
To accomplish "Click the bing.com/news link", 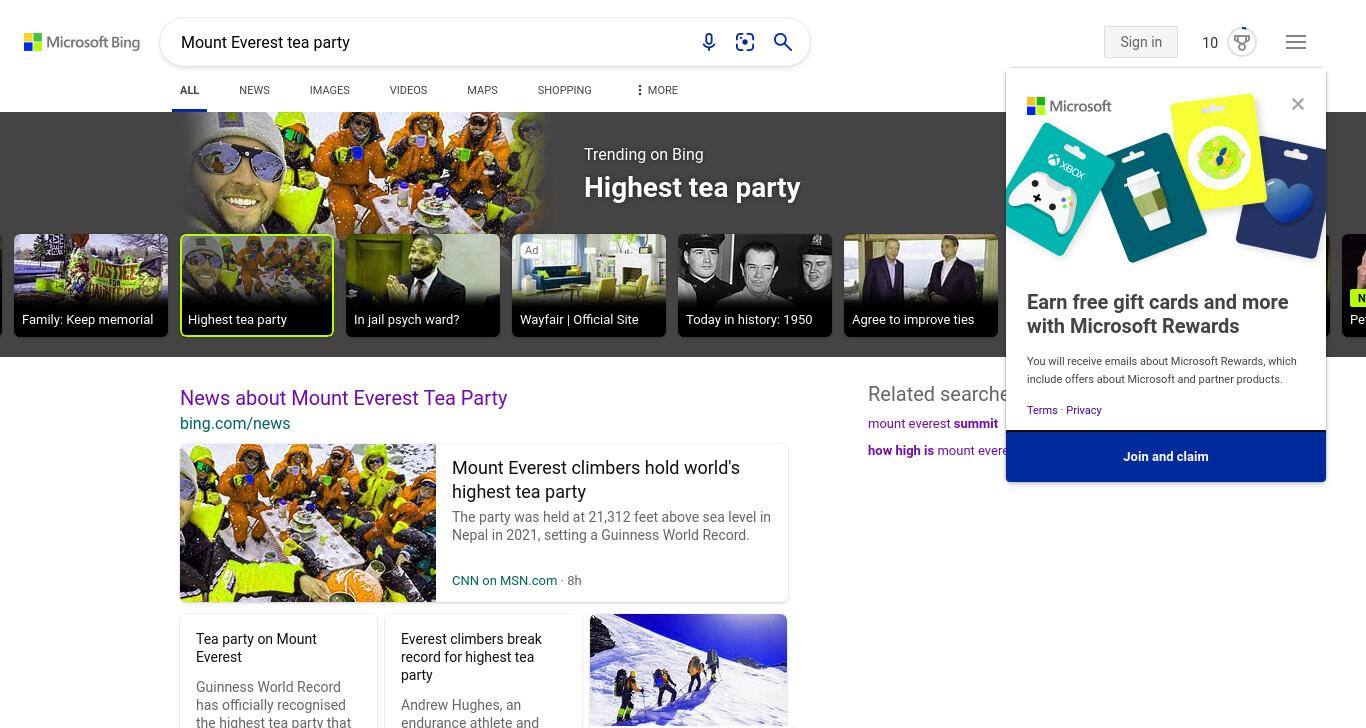I will 235,424.
